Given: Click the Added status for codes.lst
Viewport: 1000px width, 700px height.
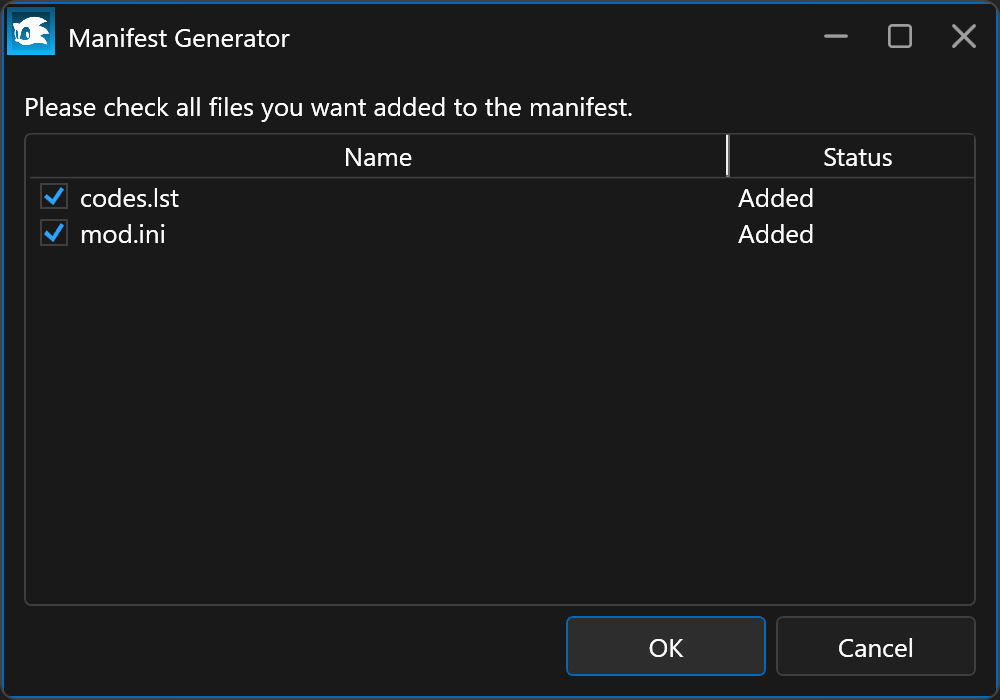Looking at the screenshot, I should tap(775, 198).
